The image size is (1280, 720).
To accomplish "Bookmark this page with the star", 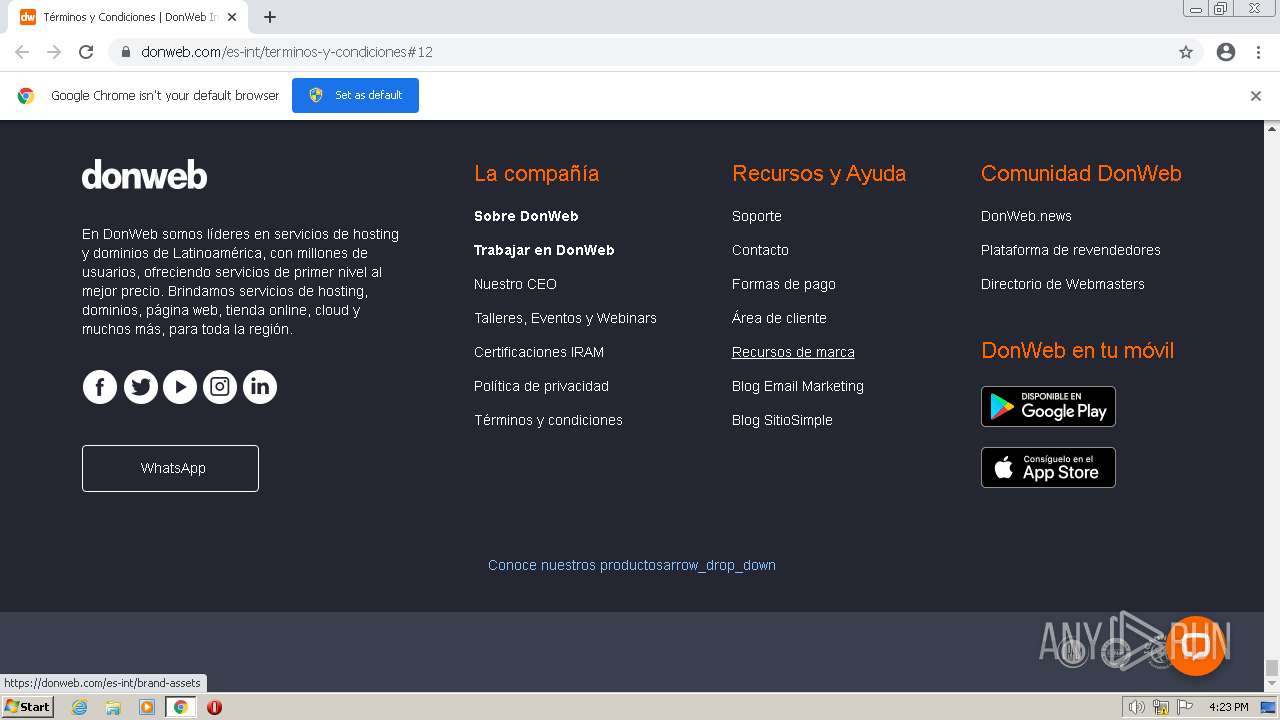I will click(1186, 52).
